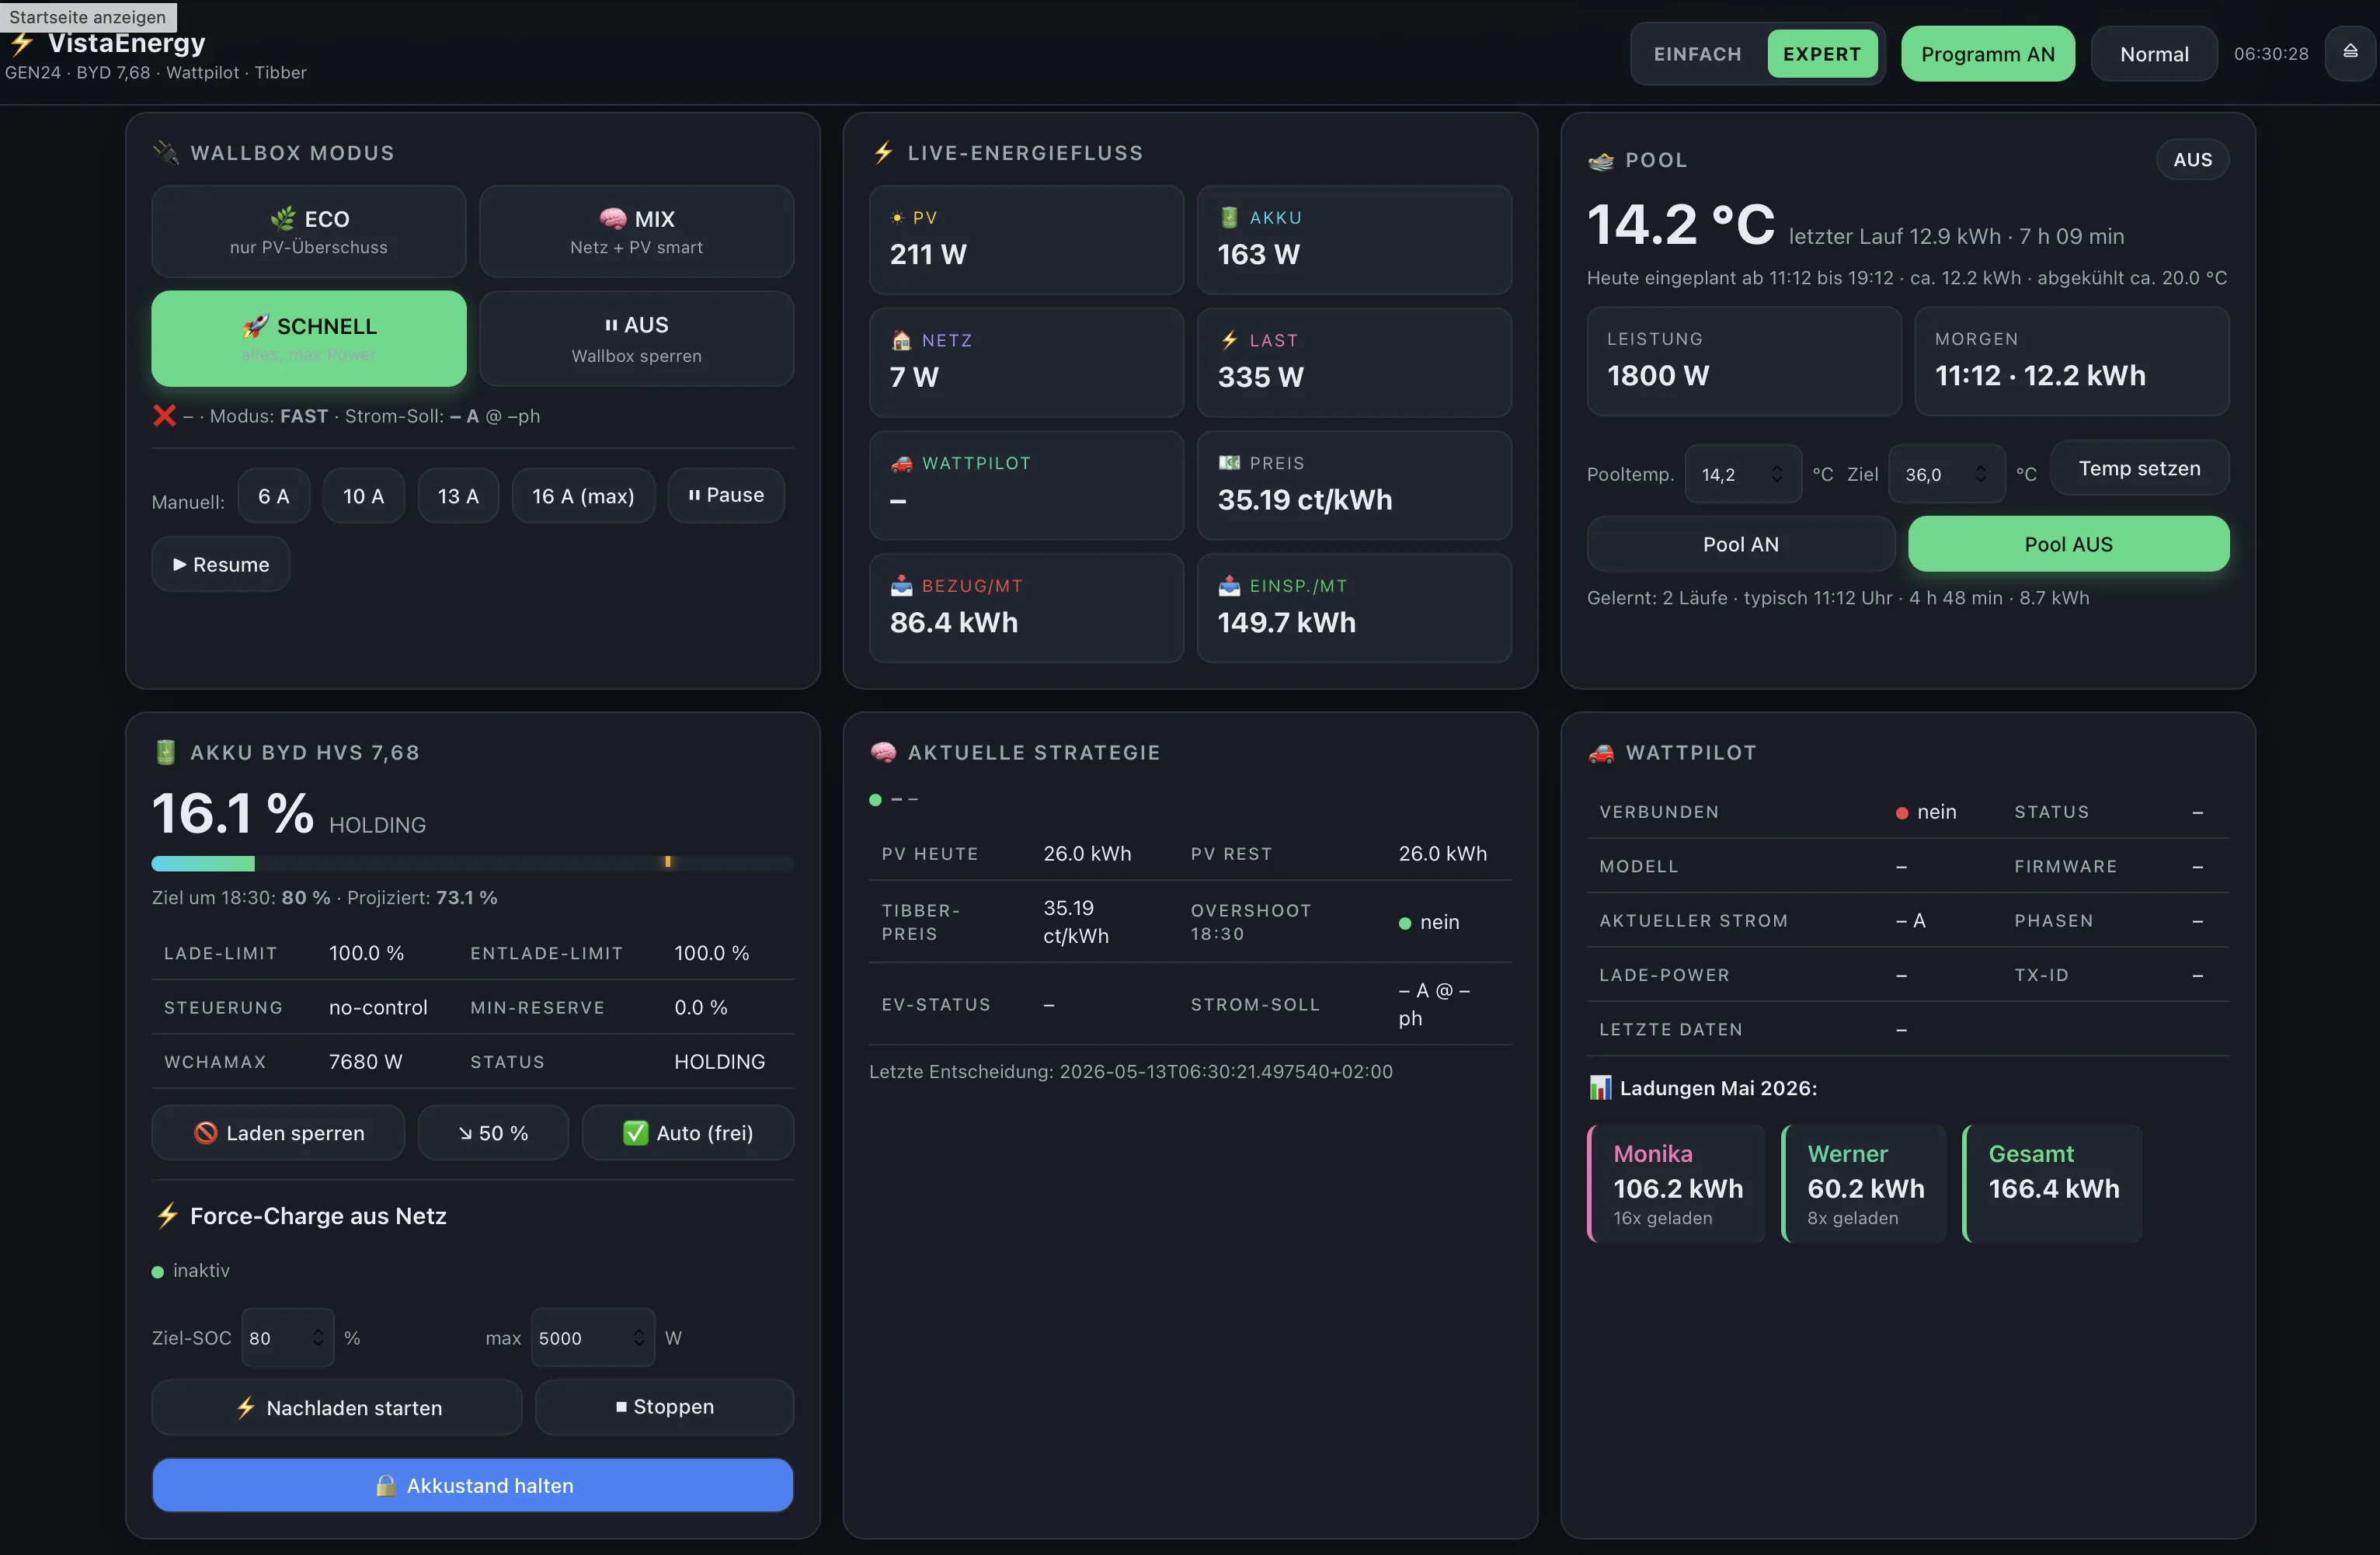Click the green dot beside inaktiv
The height and width of the screenshot is (1555, 2380).
pos(158,1272)
